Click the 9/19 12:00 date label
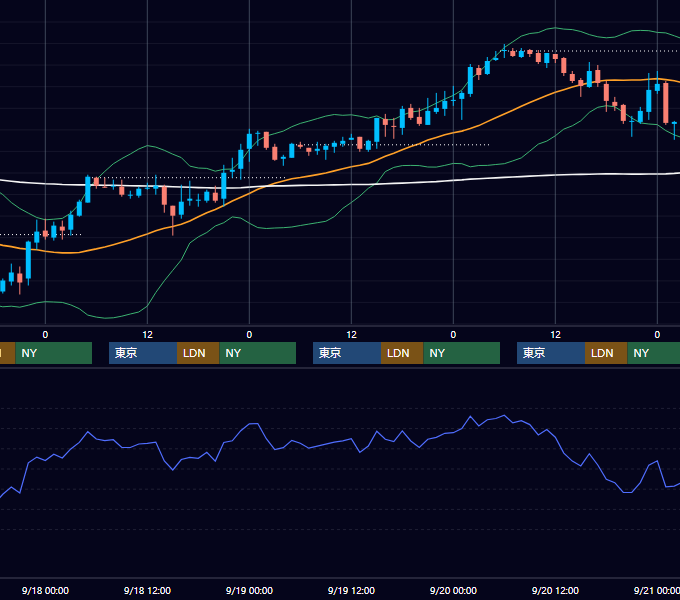This screenshot has height=600, width=680. [351, 590]
